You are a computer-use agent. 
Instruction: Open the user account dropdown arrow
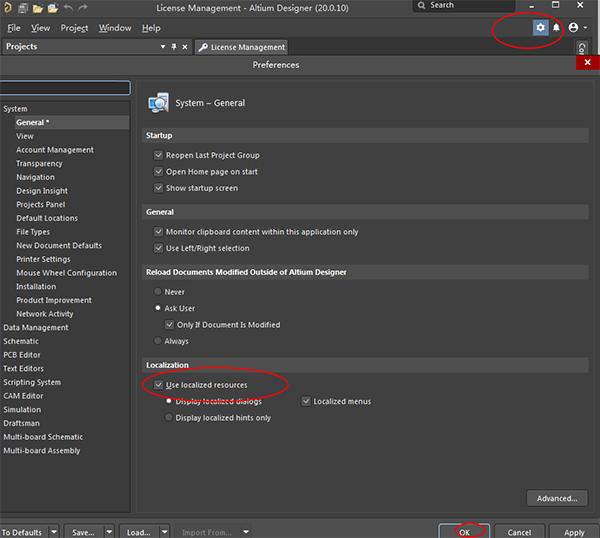(585, 28)
